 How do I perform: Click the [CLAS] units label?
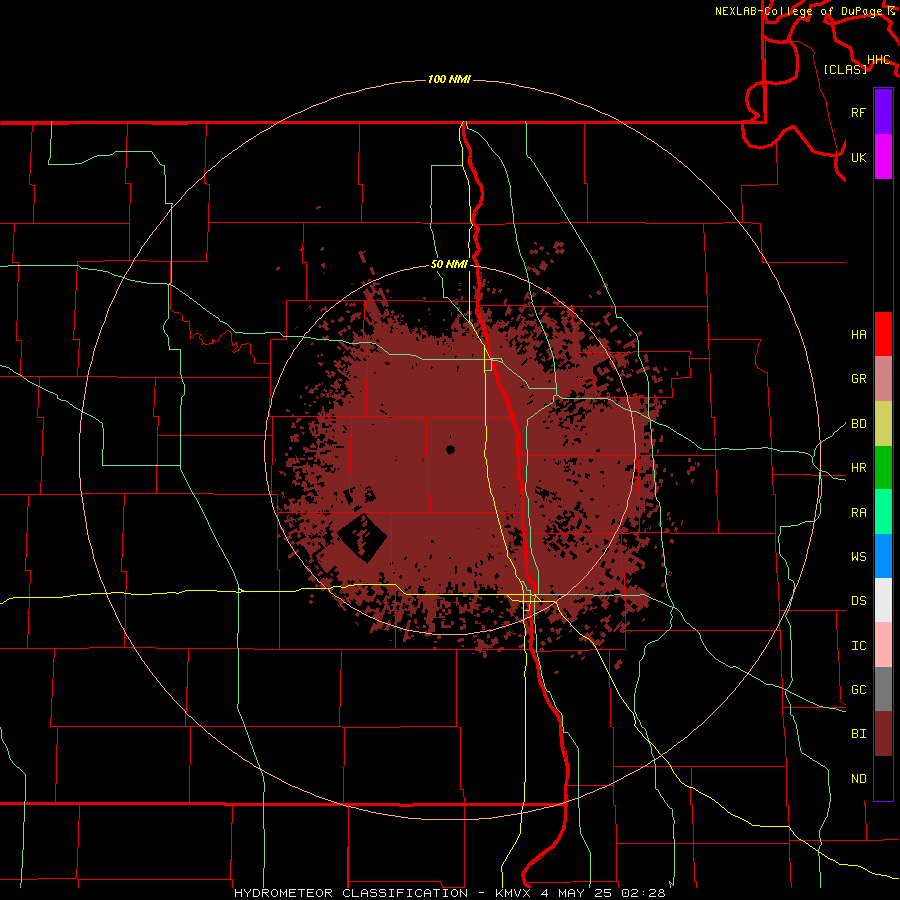coord(845,69)
